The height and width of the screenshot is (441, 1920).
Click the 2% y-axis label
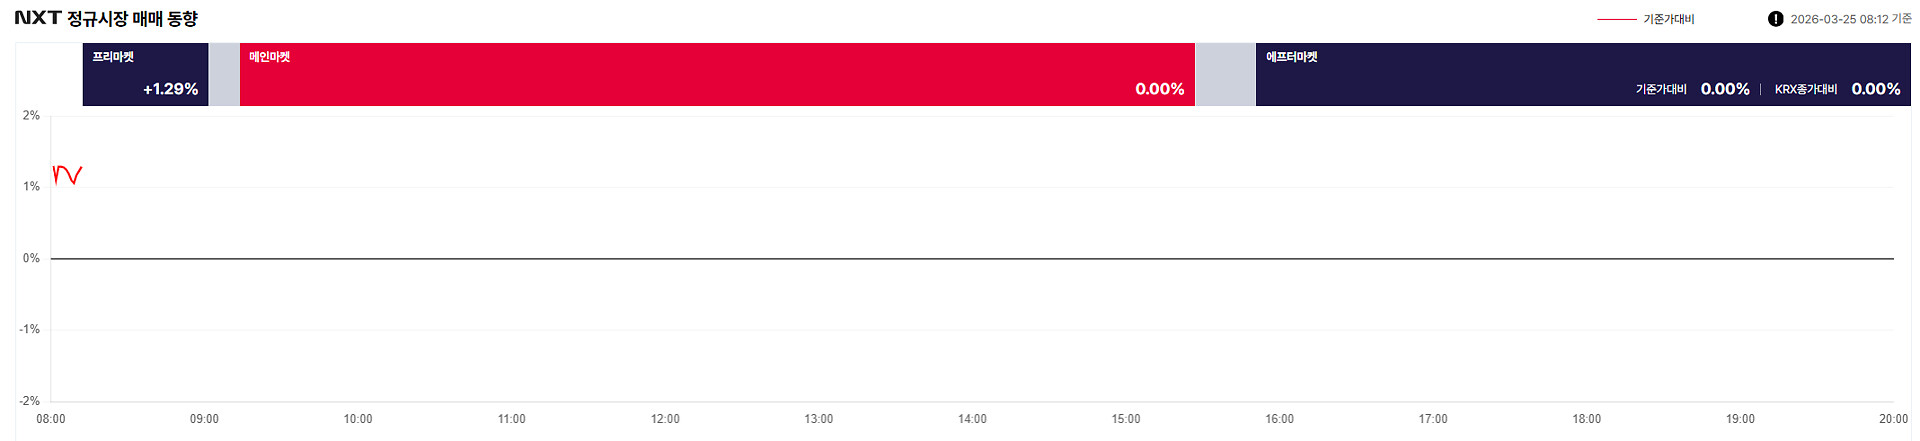(x=32, y=116)
